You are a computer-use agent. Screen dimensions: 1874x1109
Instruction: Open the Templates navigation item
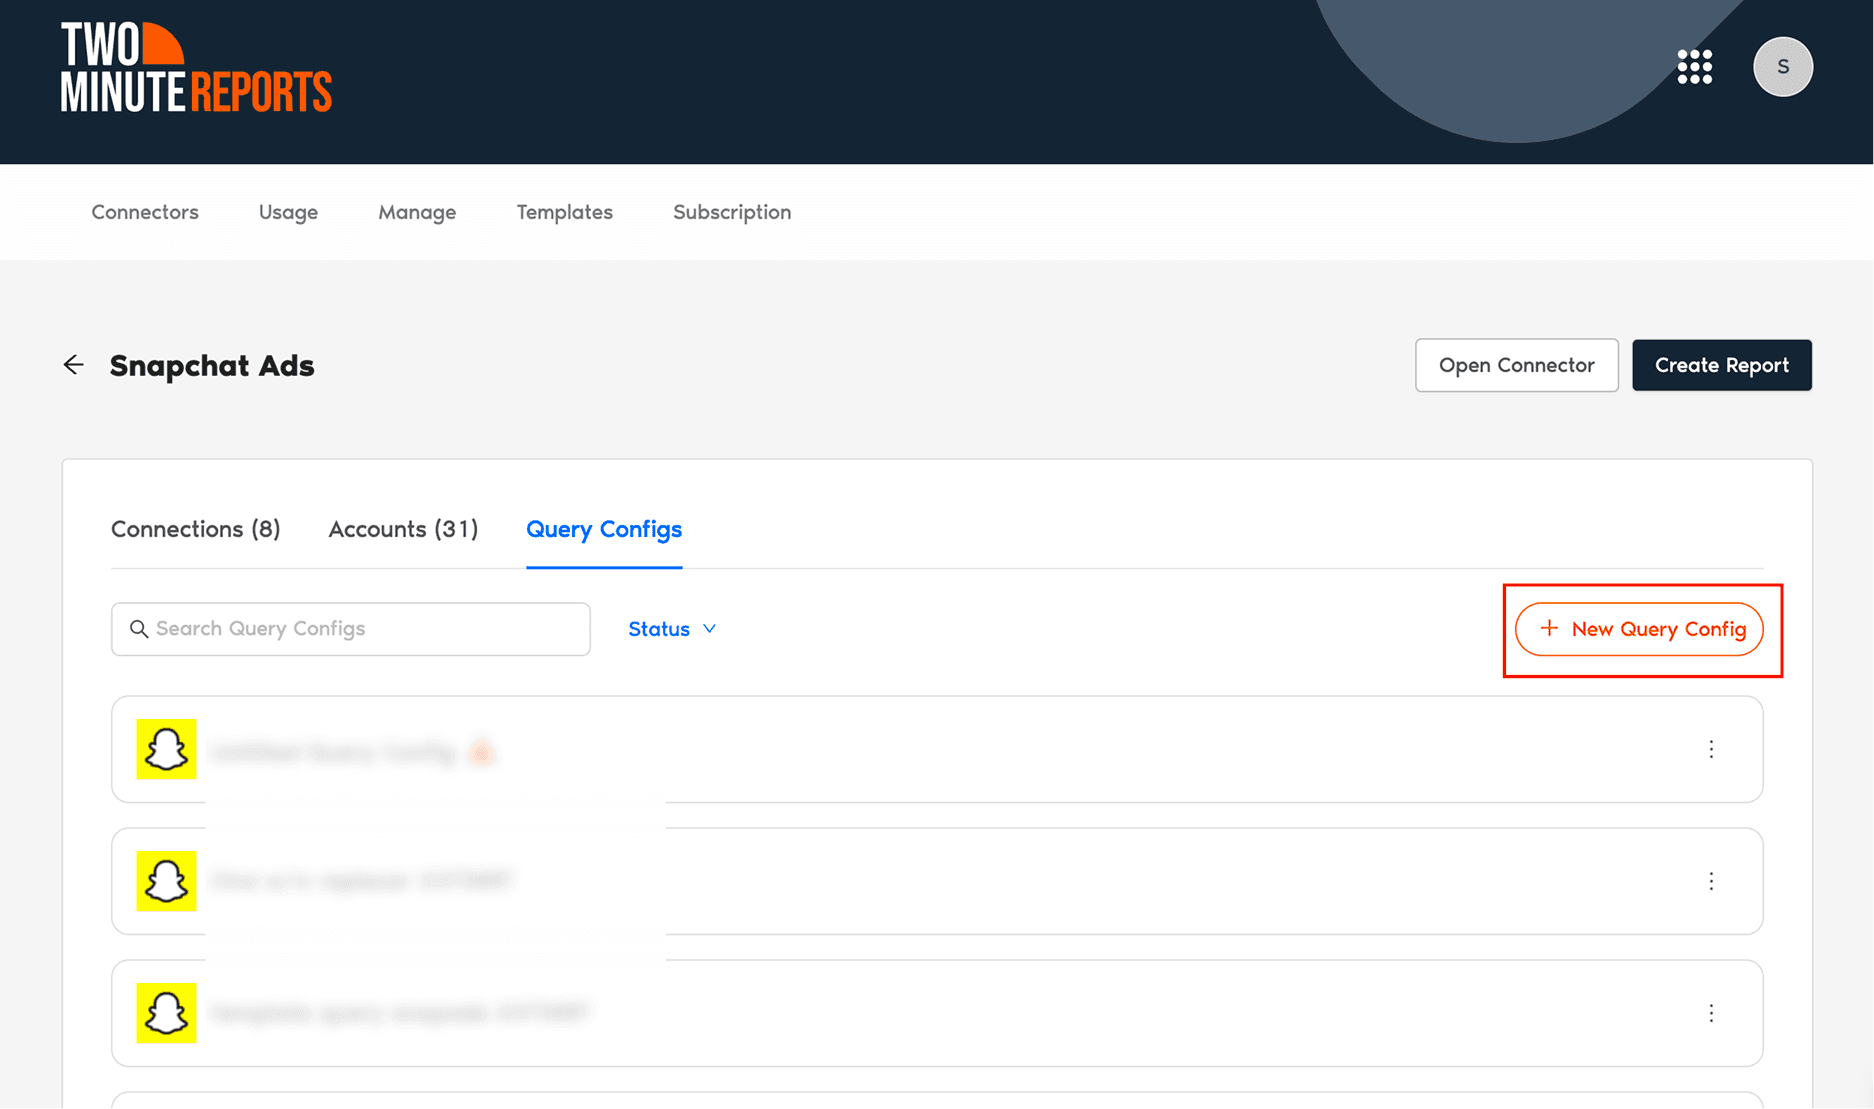[564, 212]
